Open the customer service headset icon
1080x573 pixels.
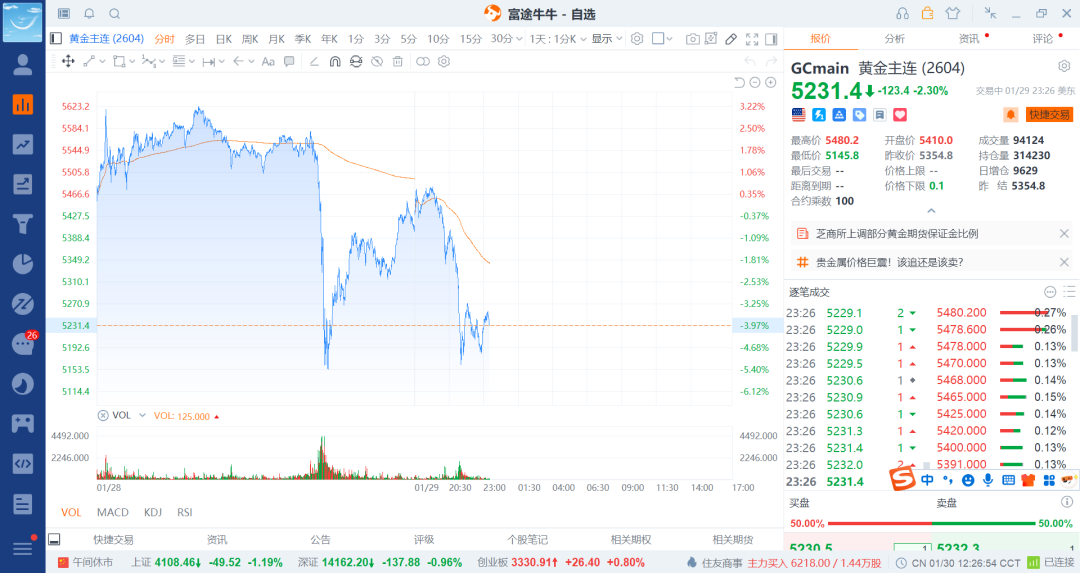pyautogui.click(x=902, y=14)
